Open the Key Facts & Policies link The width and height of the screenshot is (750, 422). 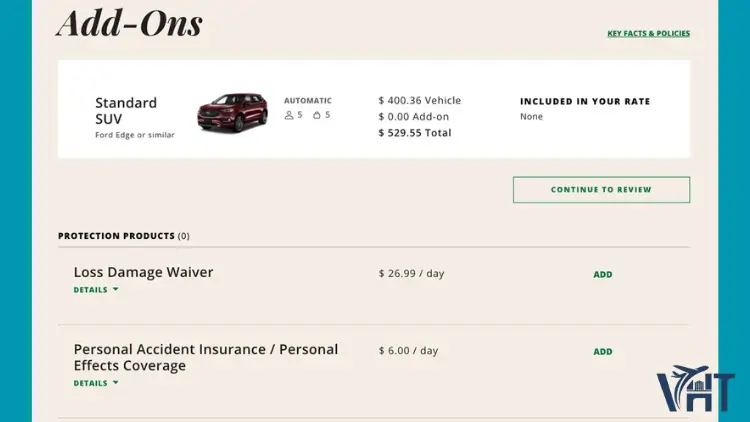[x=648, y=34]
